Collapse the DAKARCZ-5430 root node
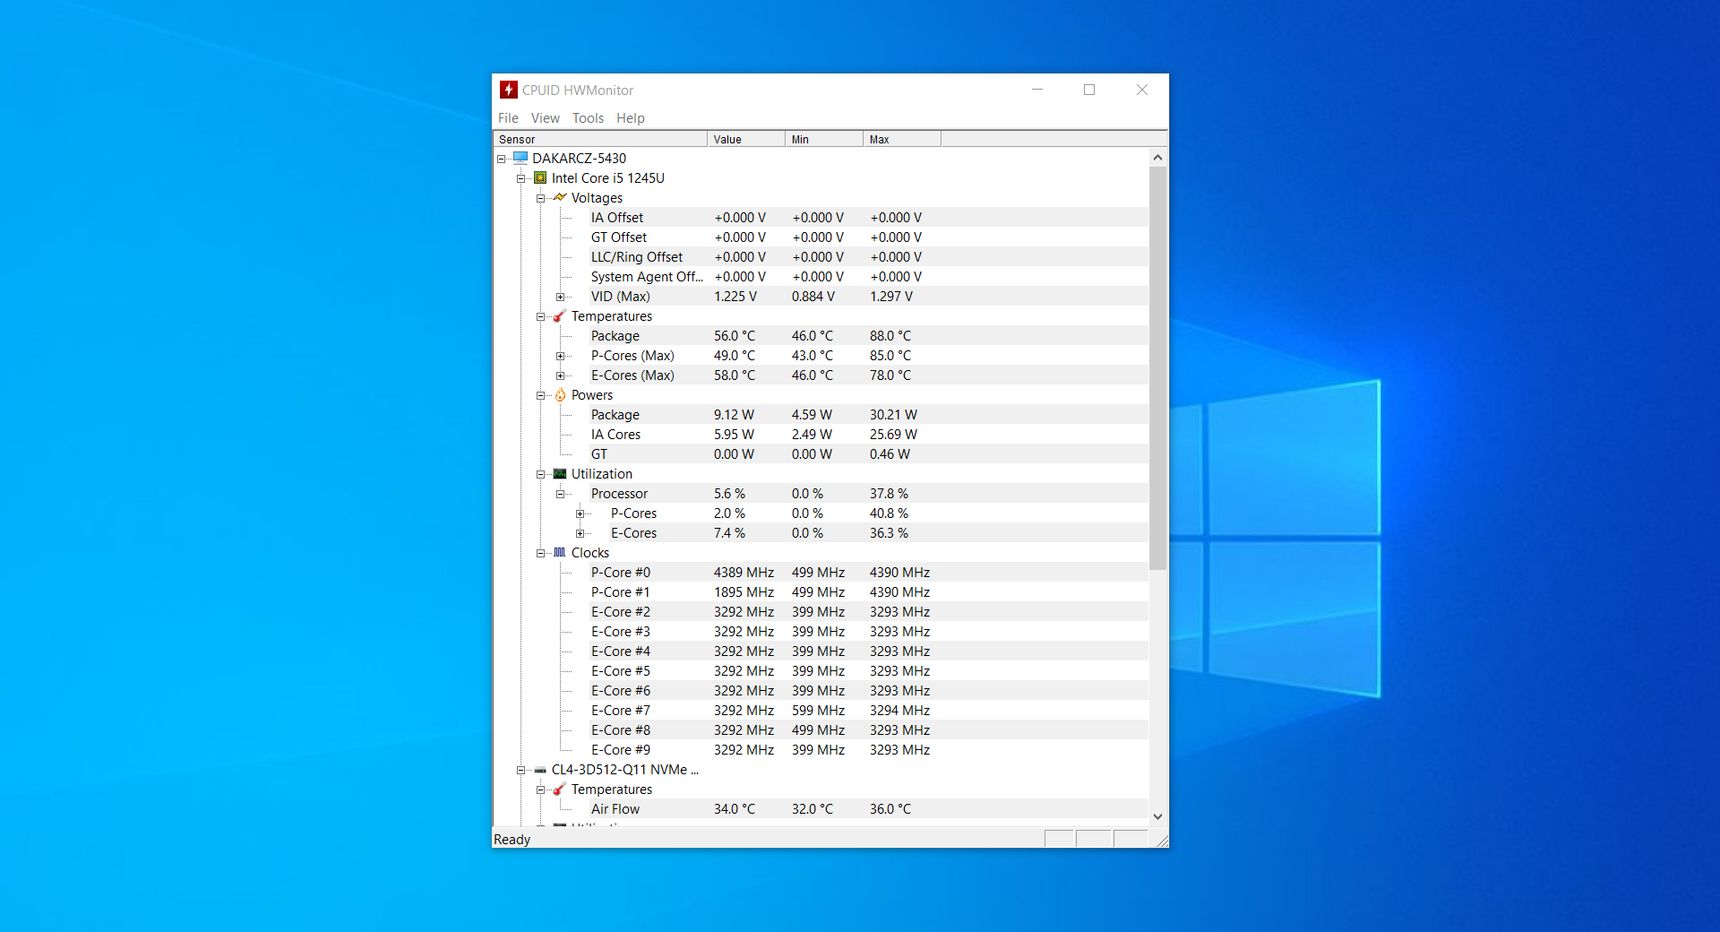Image resolution: width=1720 pixels, height=932 pixels. [x=501, y=159]
